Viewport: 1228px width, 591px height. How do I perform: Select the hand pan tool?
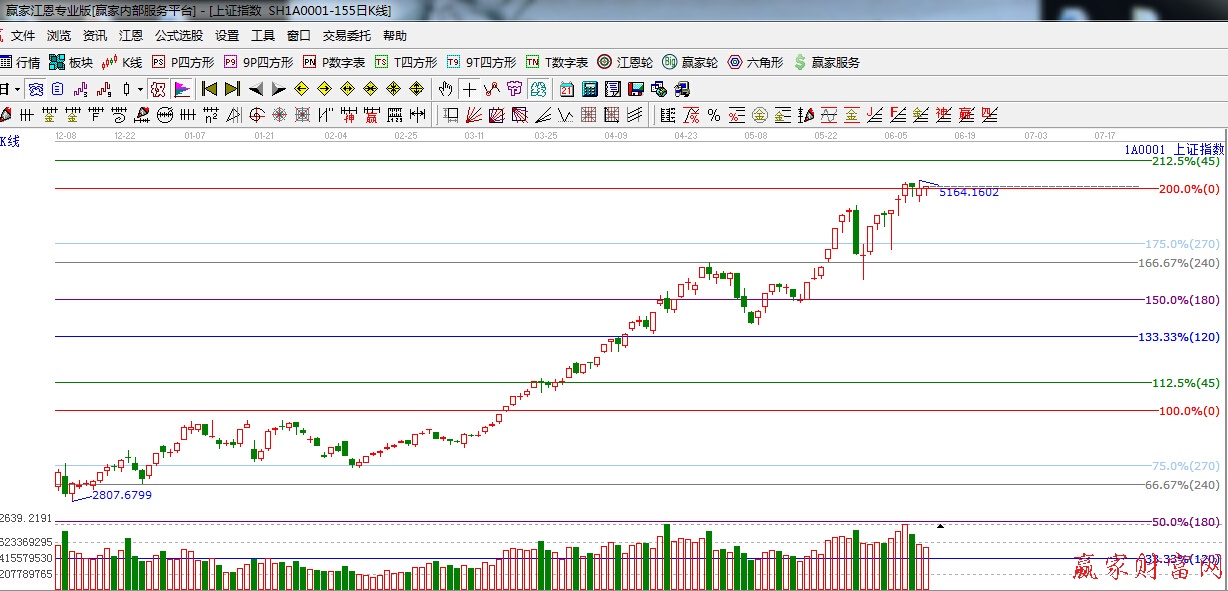point(446,89)
